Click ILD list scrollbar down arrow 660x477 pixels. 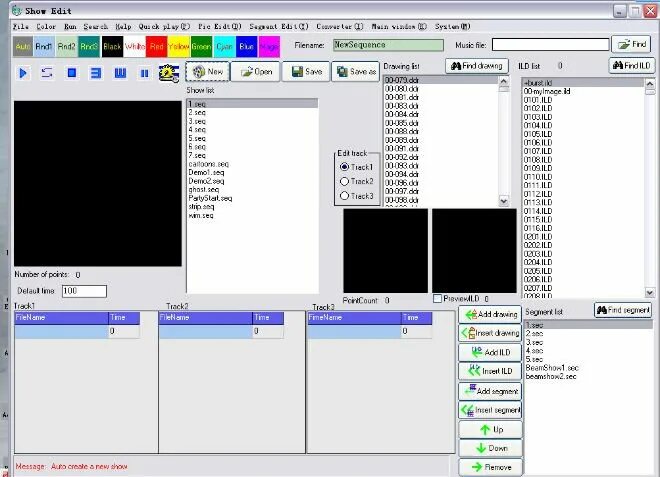pyautogui.click(x=649, y=292)
